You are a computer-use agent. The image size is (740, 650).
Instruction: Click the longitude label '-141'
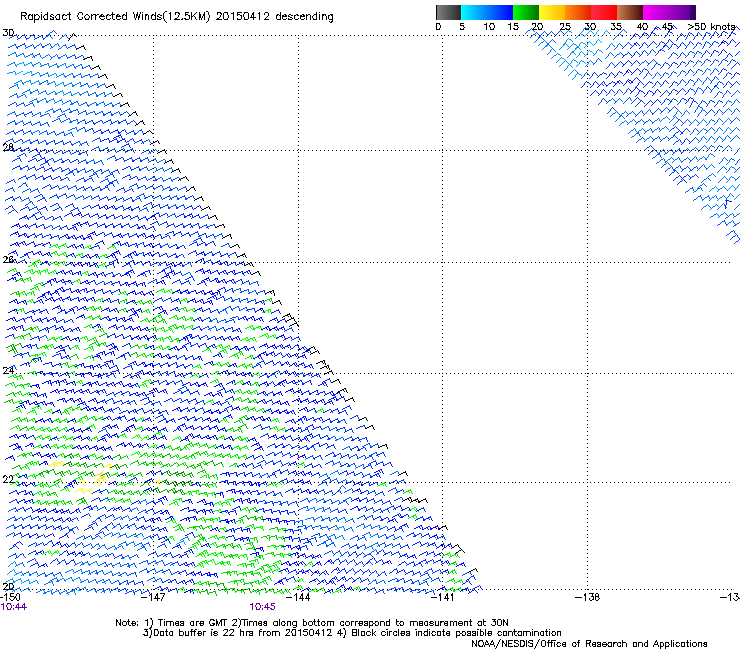442,597
